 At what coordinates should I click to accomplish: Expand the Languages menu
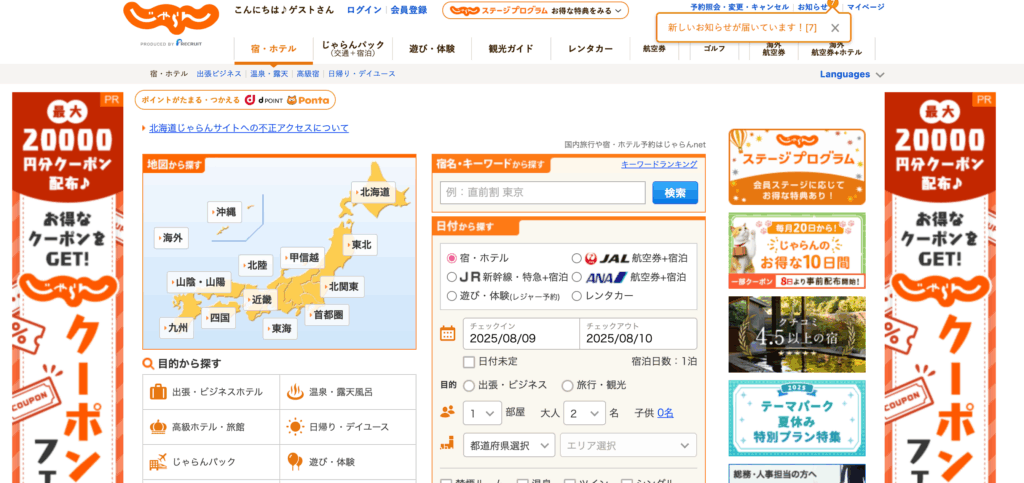point(852,74)
